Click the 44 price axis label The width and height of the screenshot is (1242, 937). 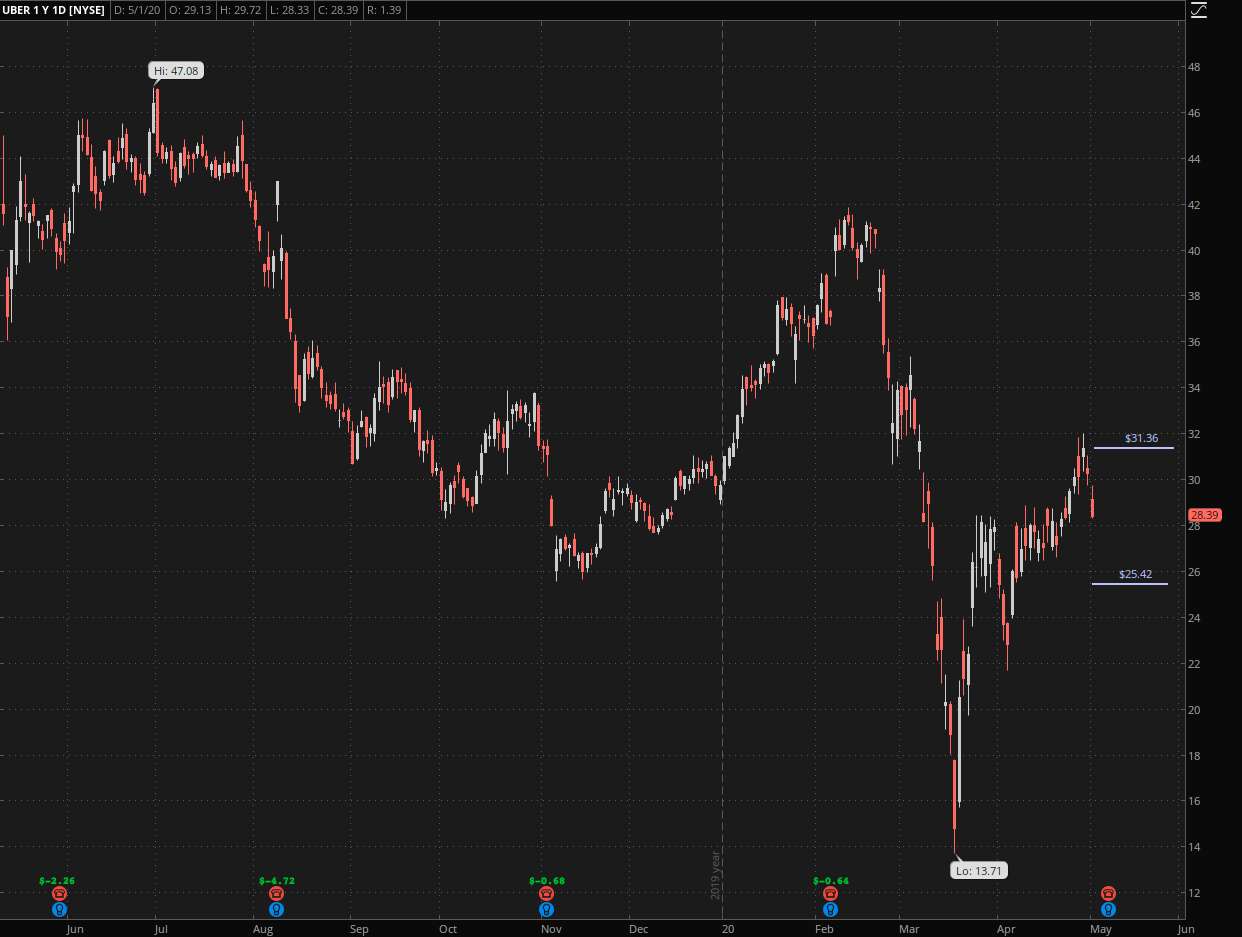1194,159
